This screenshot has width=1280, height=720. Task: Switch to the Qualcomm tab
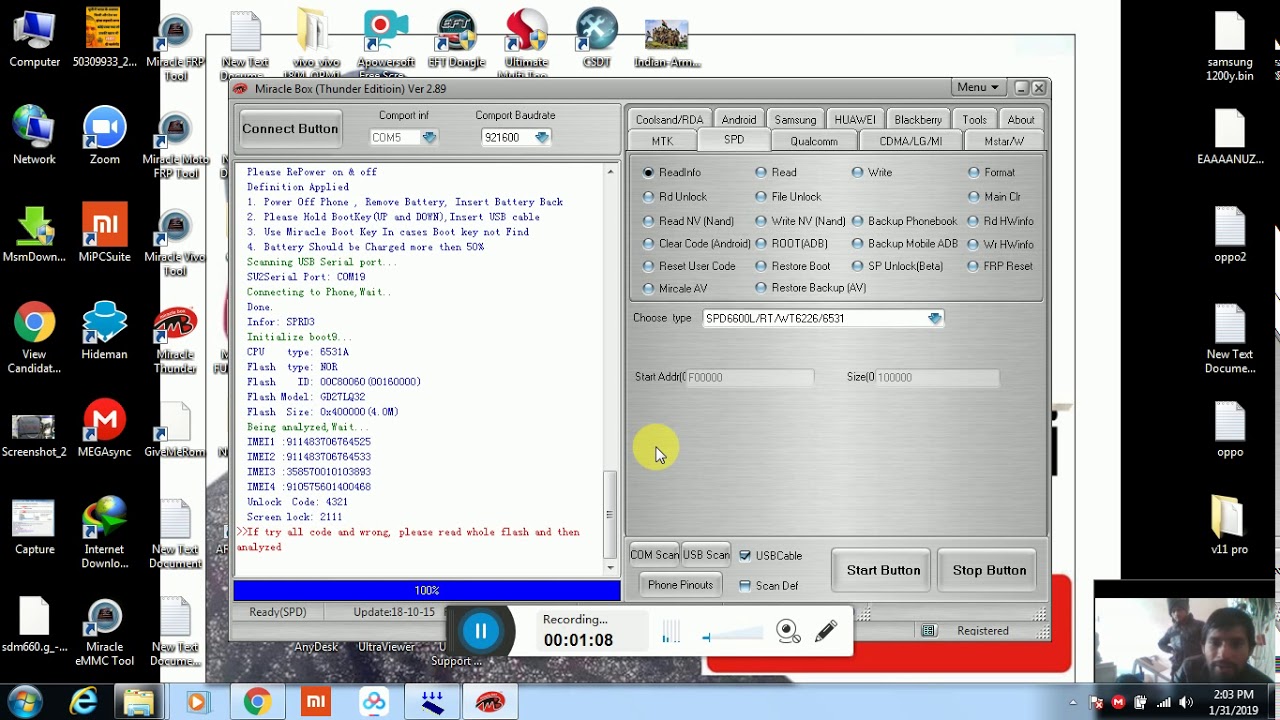(813, 141)
